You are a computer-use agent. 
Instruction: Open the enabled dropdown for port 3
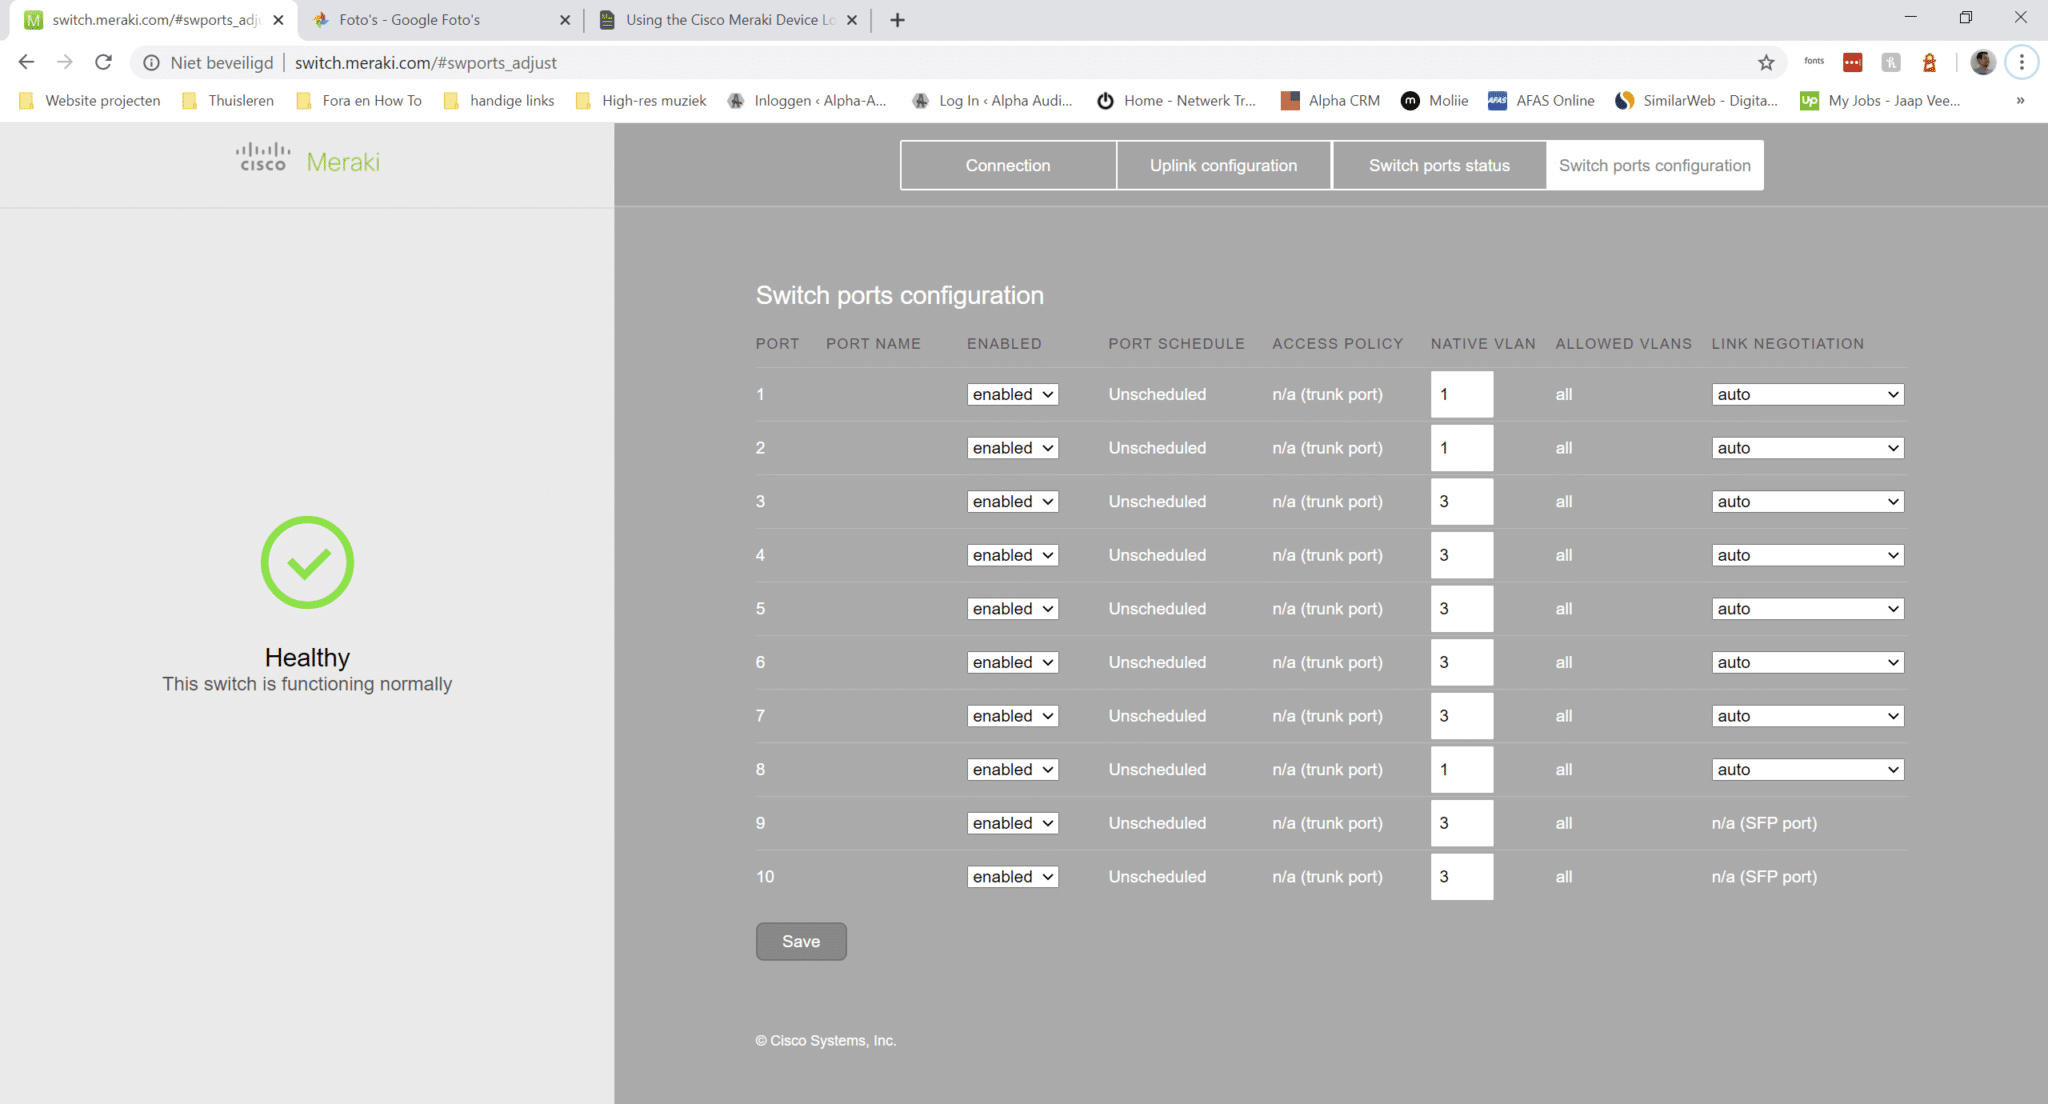coord(1012,501)
